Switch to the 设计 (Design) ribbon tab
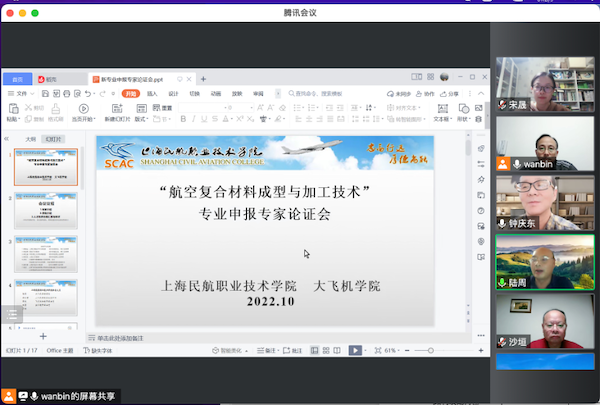Image resolution: width=600 pixels, height=405 pixels. pyautogui.click(x=173, y=93)
